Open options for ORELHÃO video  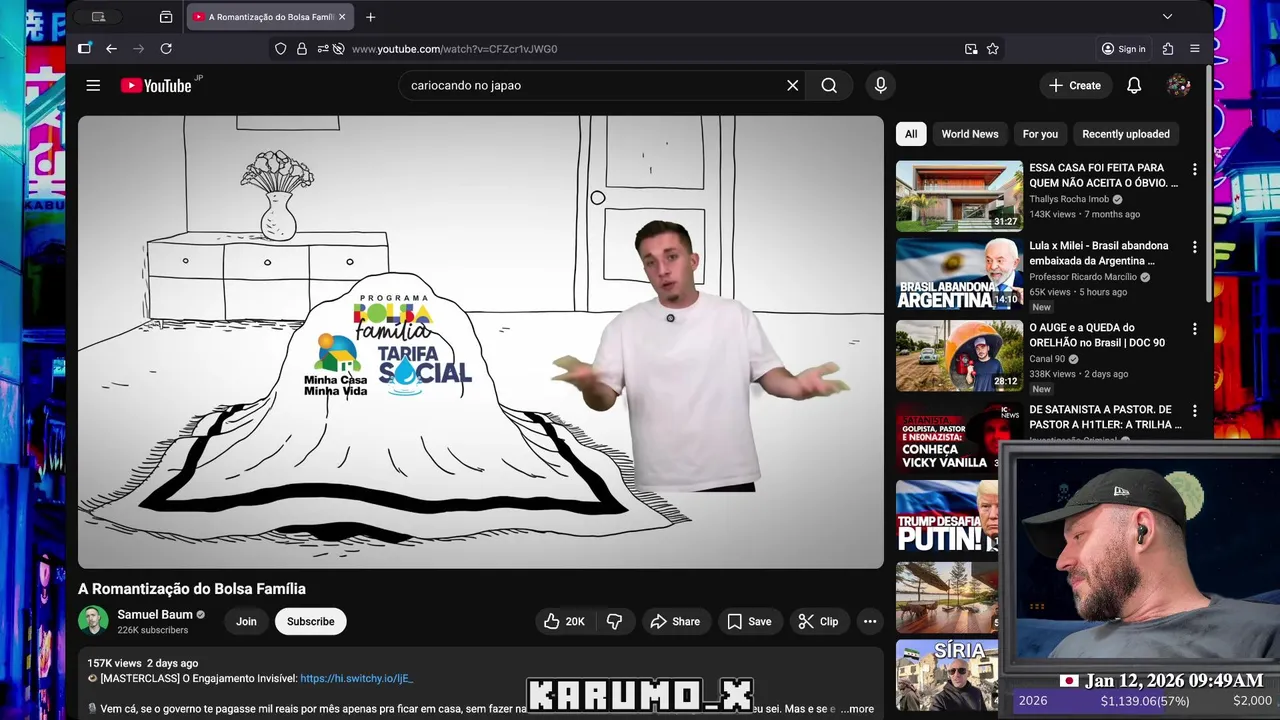[x=1194, y=329]
